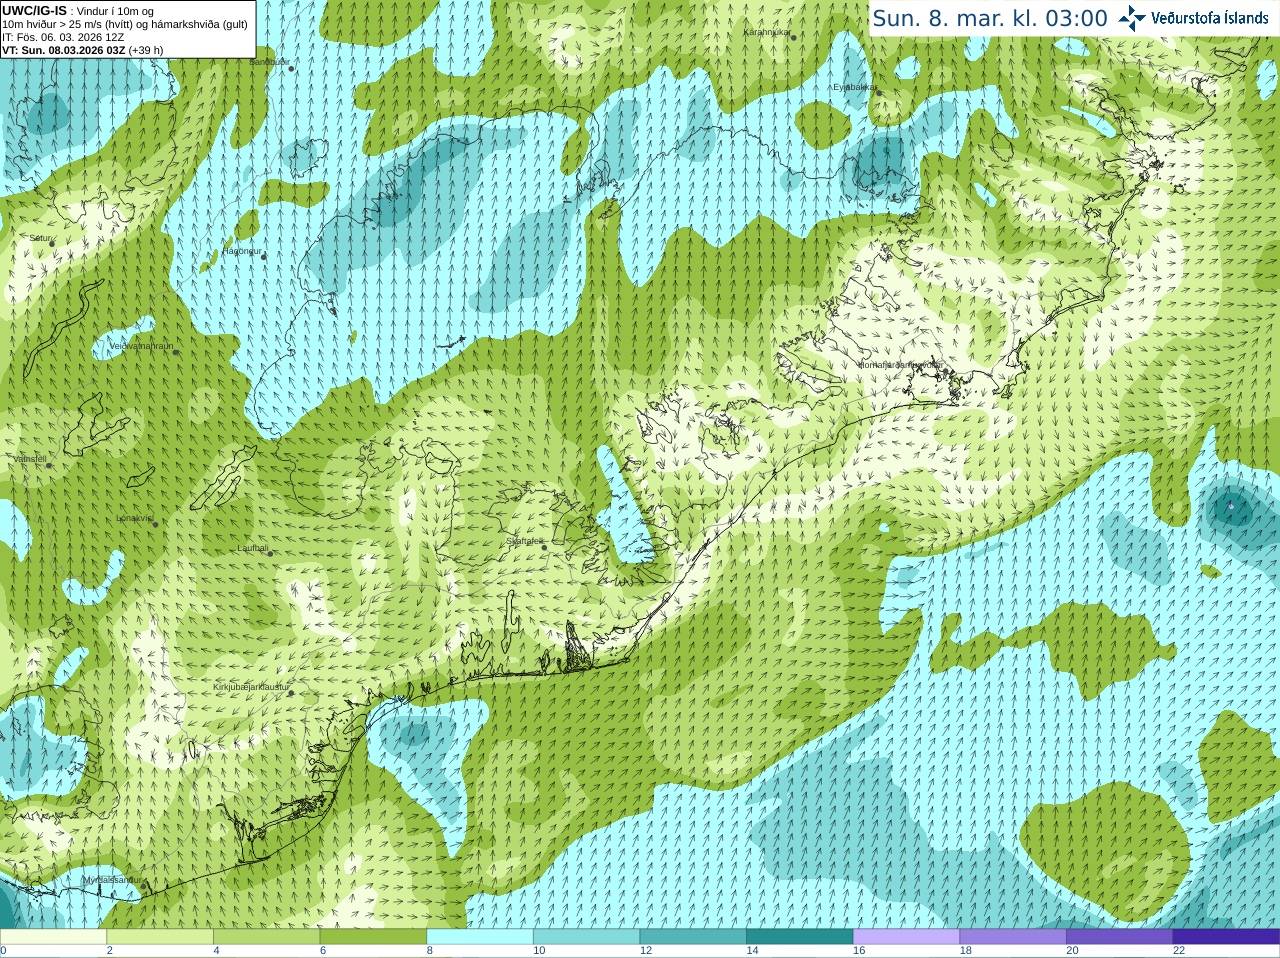Click the date heading Sun. 8. mar. kl. 03:00
This screenshot has width=1280, height=958.
point(990,18)
